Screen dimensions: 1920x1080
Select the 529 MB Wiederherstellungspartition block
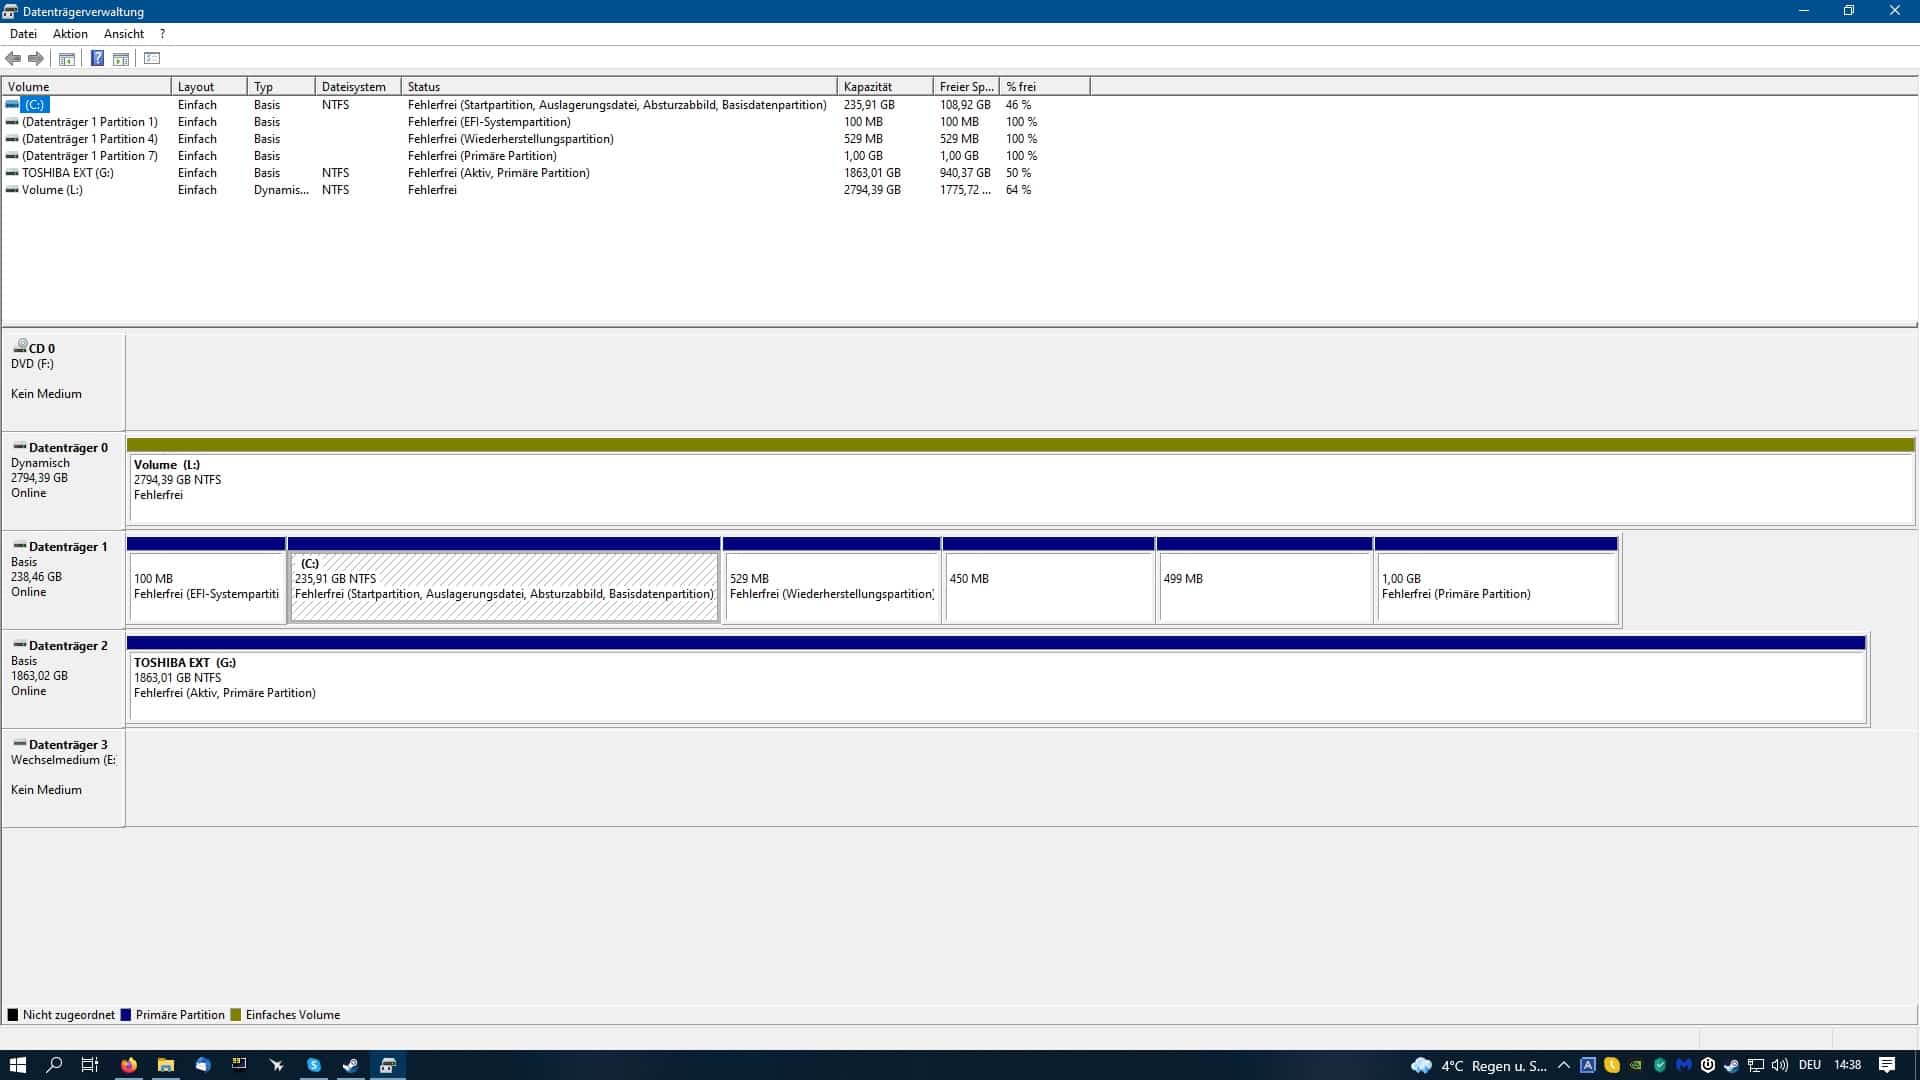[831, 580]
